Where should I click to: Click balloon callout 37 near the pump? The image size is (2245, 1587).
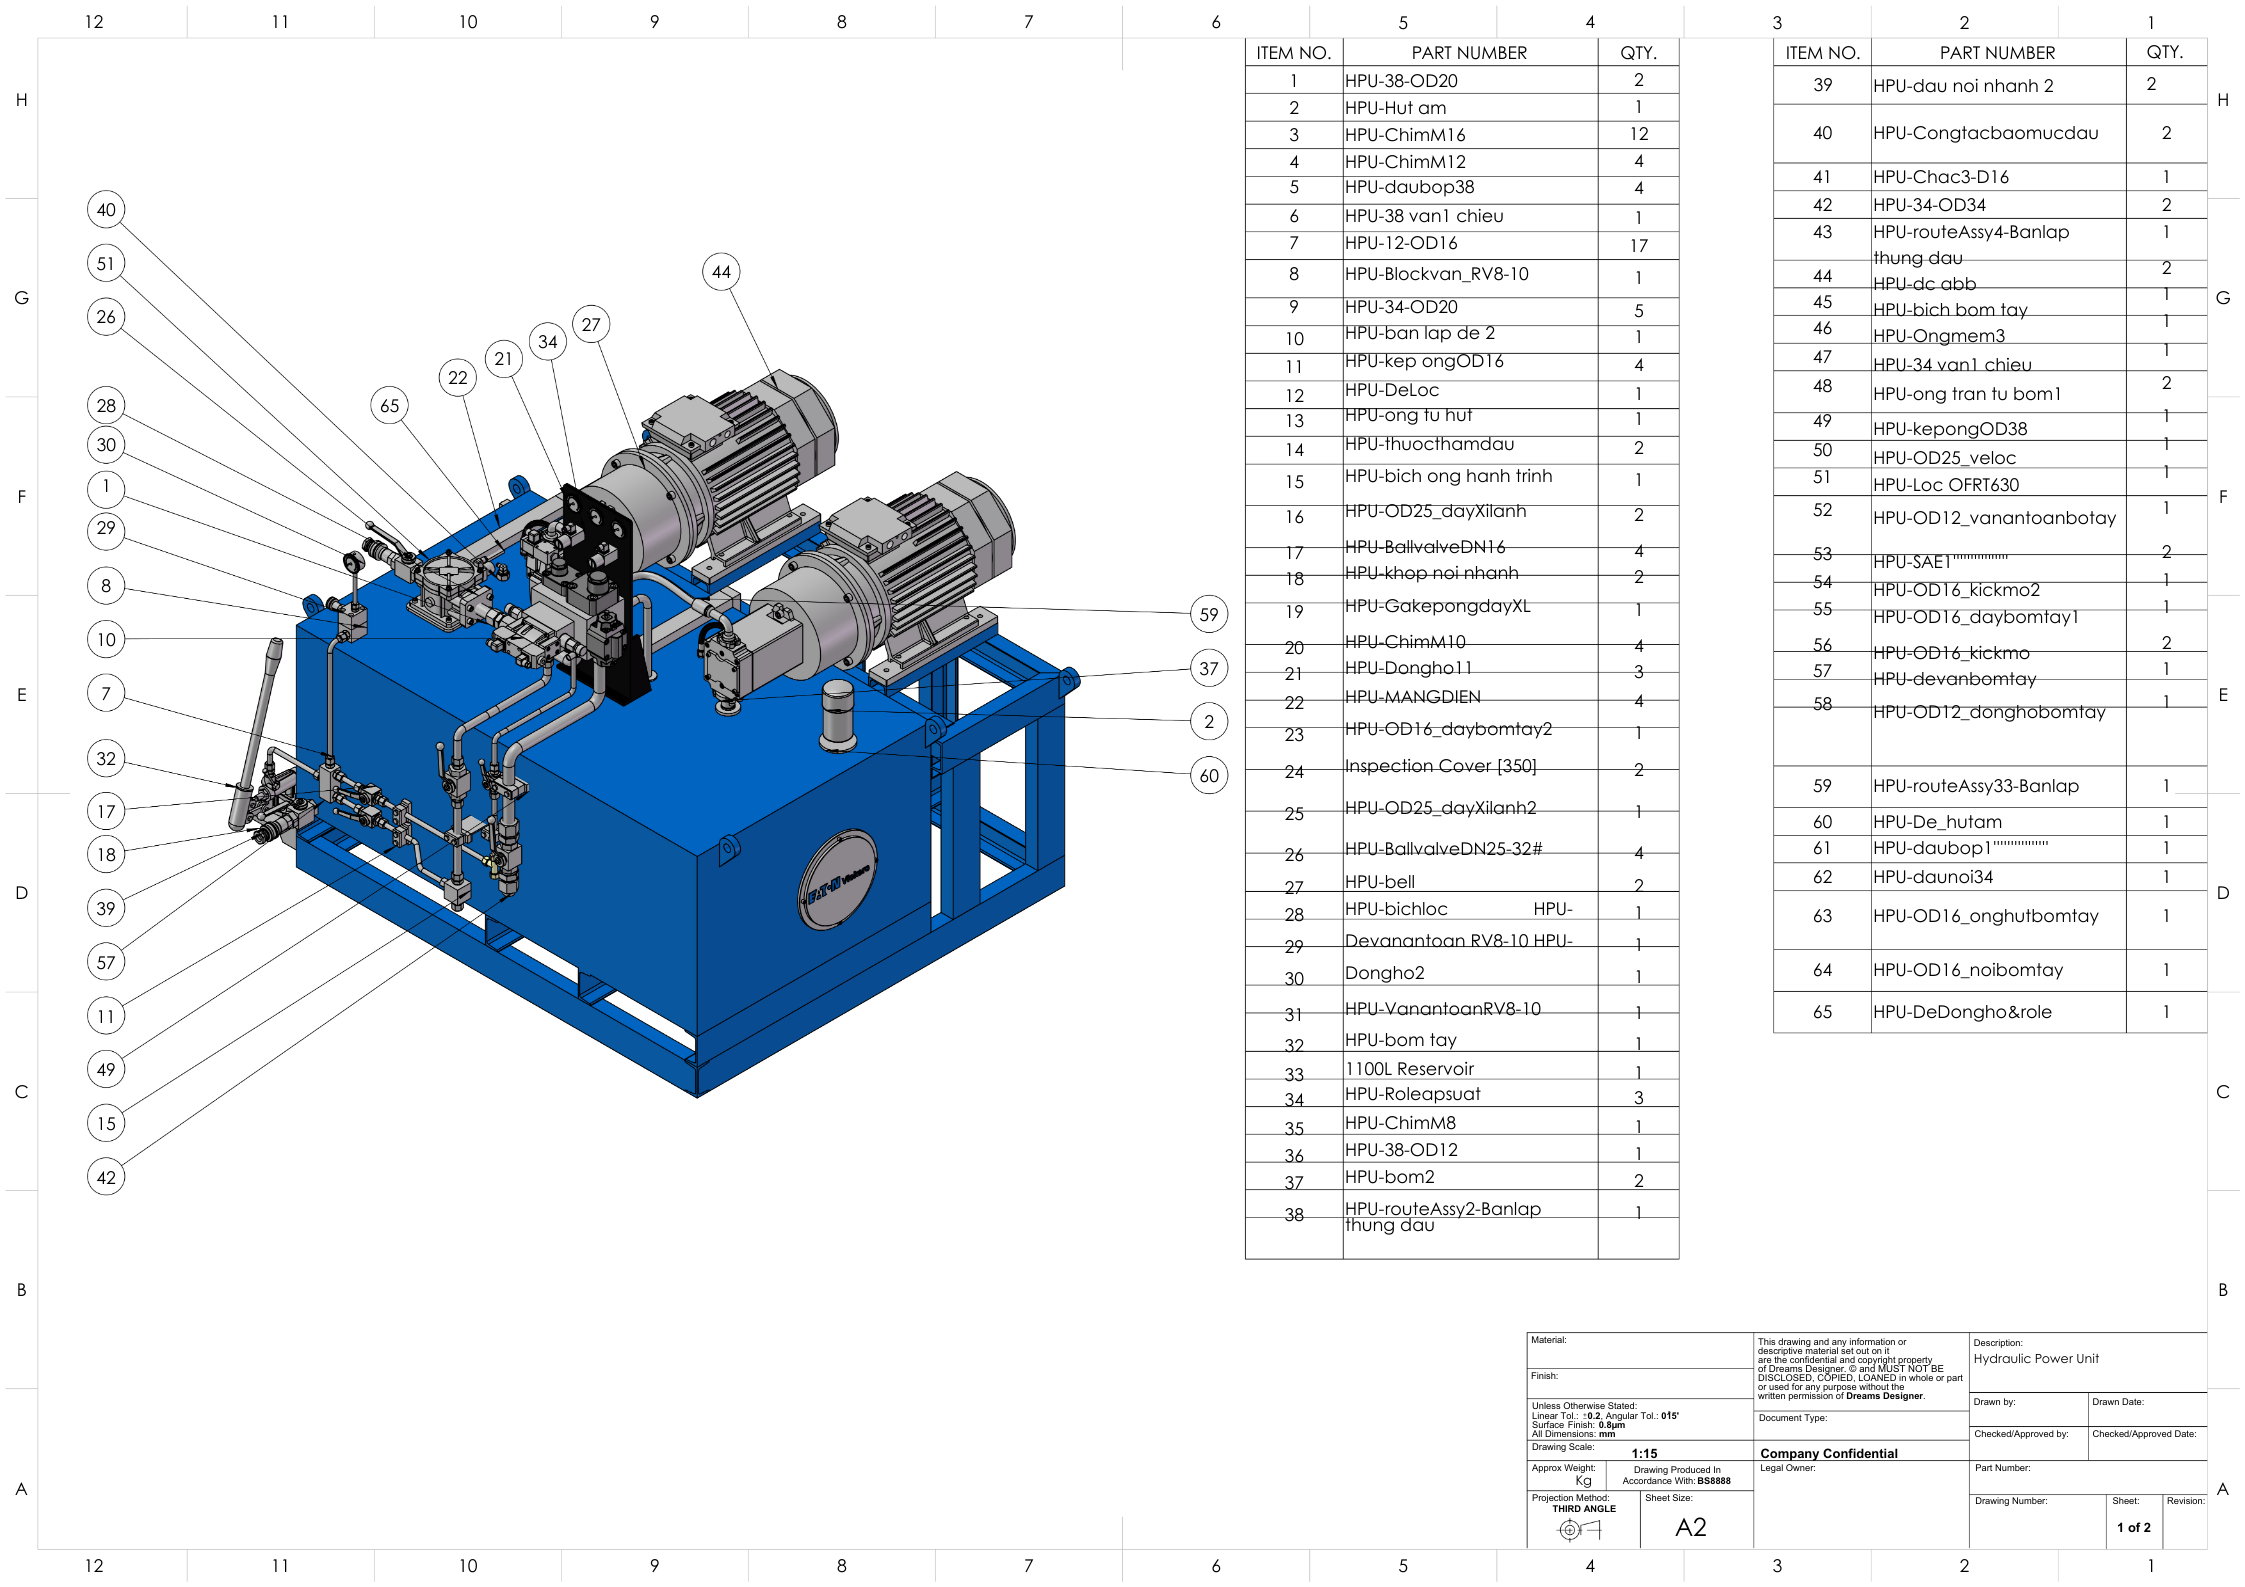[x=1209, y=668]
